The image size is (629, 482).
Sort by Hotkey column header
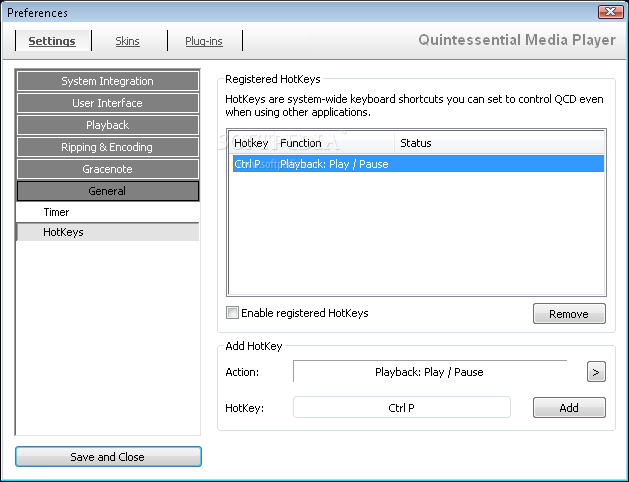click(x=253, y=143)
